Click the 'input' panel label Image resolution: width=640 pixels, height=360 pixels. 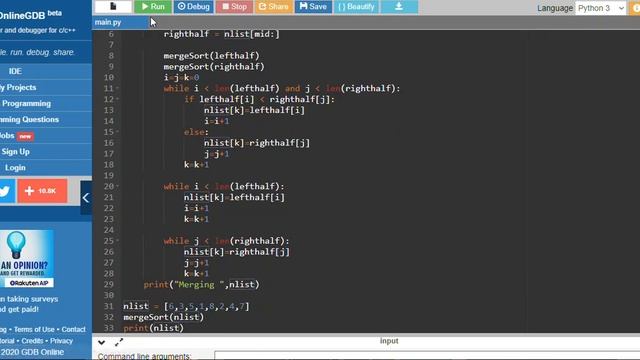[x=389, y=341]
